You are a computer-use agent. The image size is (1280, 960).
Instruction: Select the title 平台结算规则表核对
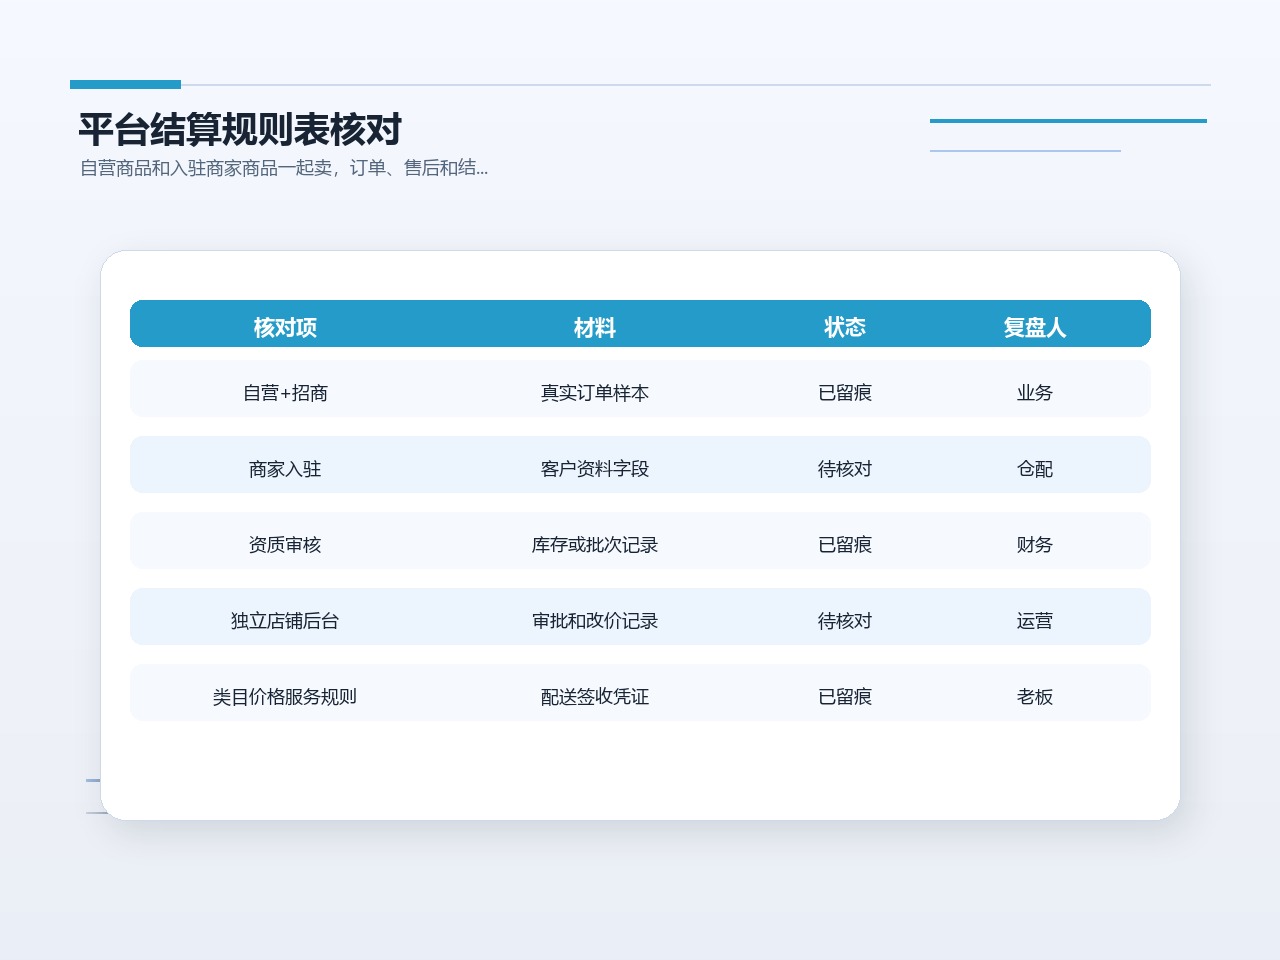tap(240, 130)
